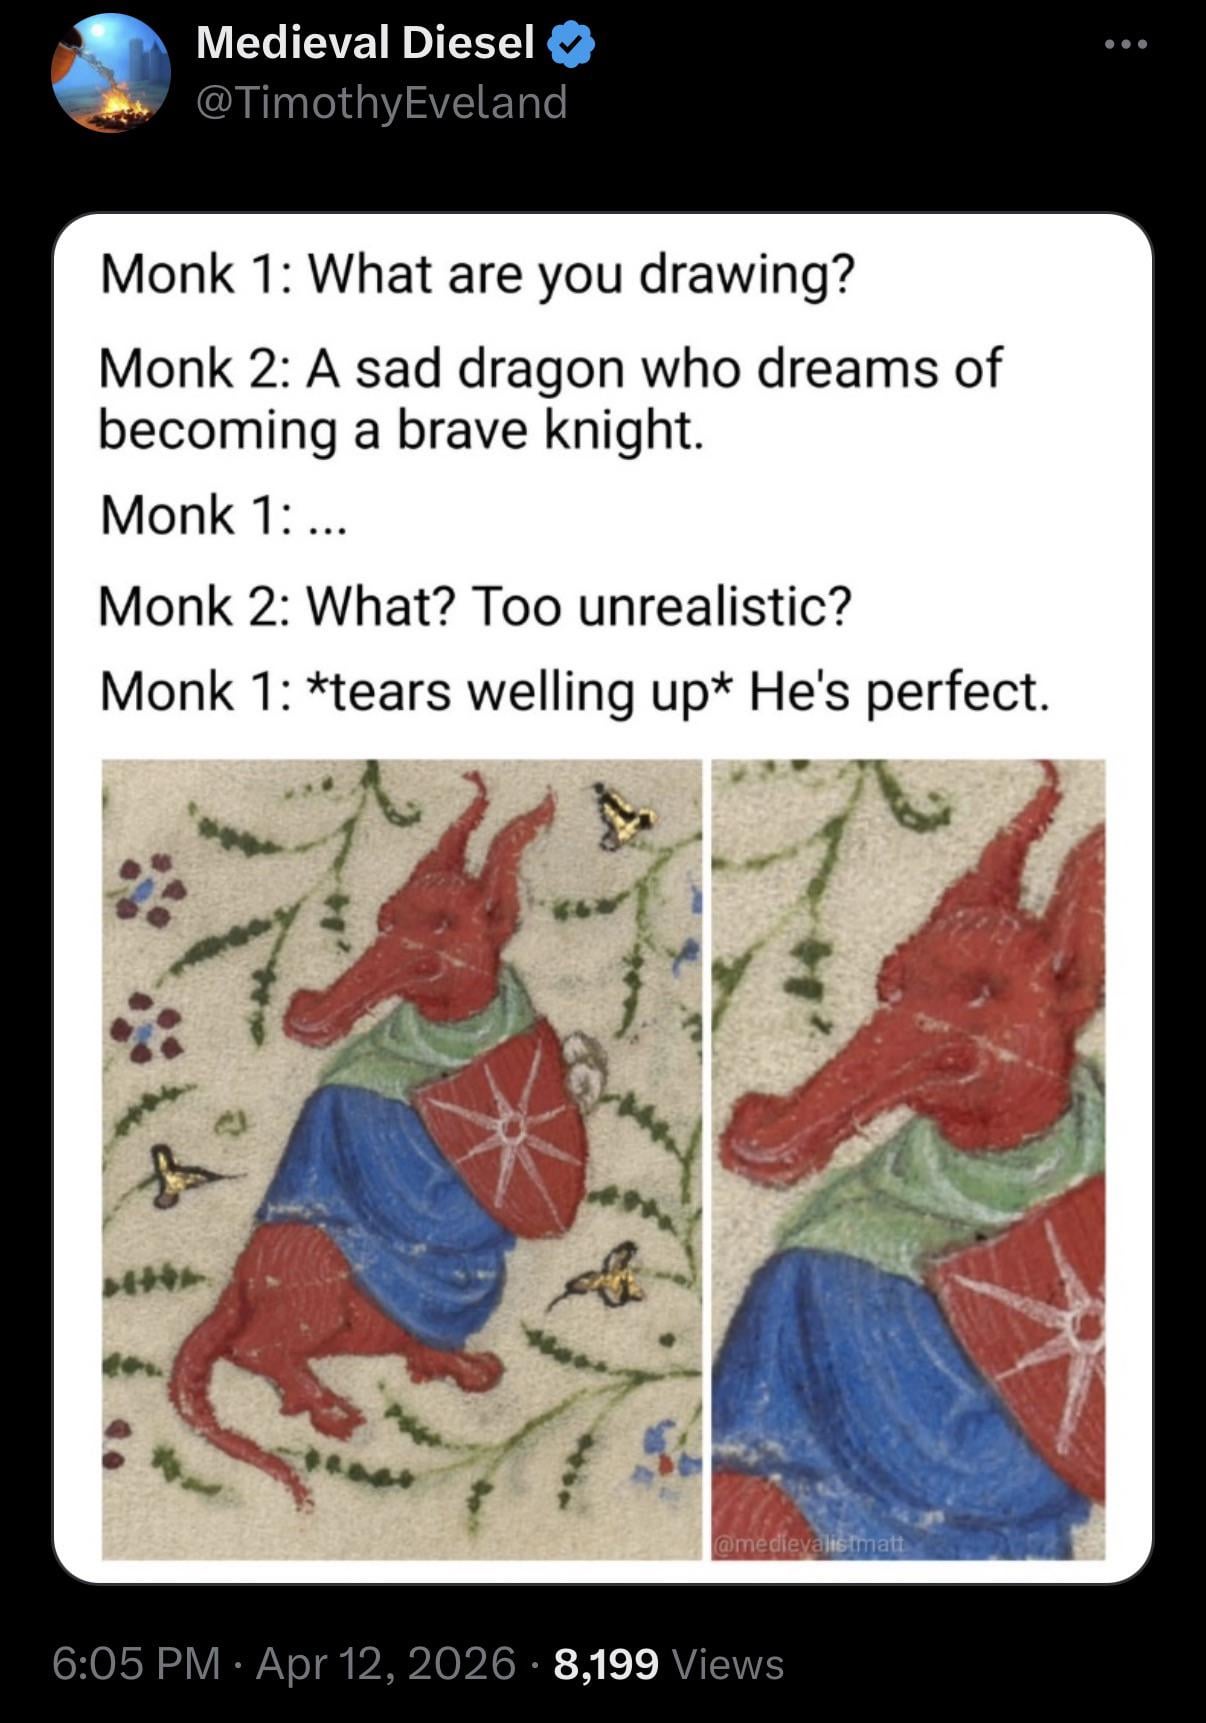Click the "Monk 1: ..." line

[x=223, y=516]
